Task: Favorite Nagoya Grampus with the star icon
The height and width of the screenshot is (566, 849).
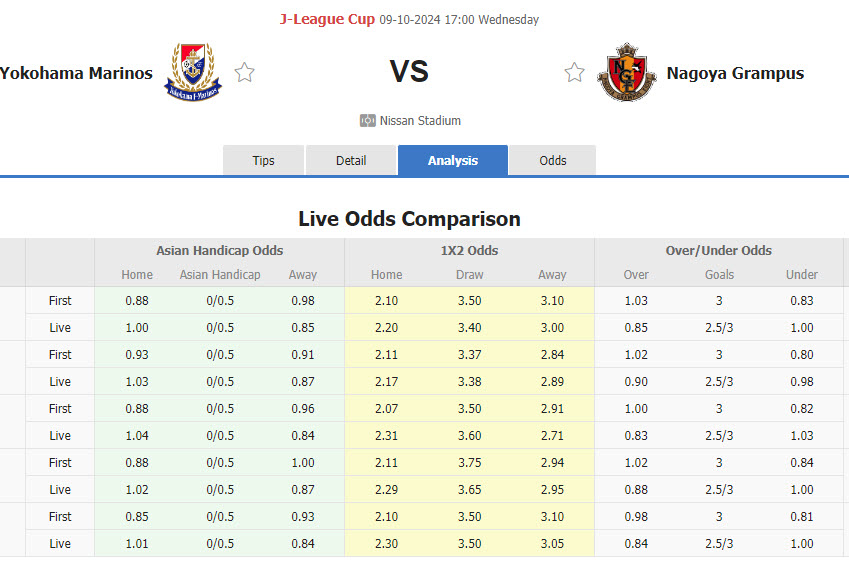Action: 574,72
